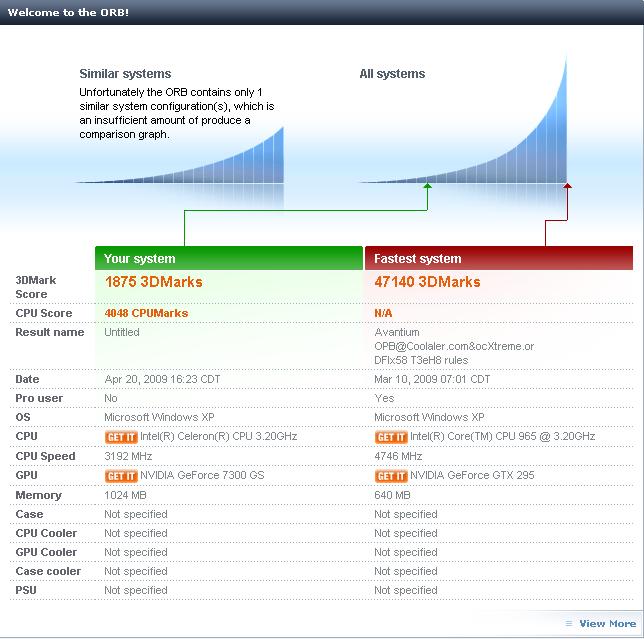This screenshot has height=639, width=644.
Task: Click the Result name row label
Action: (x=50, y=332)
